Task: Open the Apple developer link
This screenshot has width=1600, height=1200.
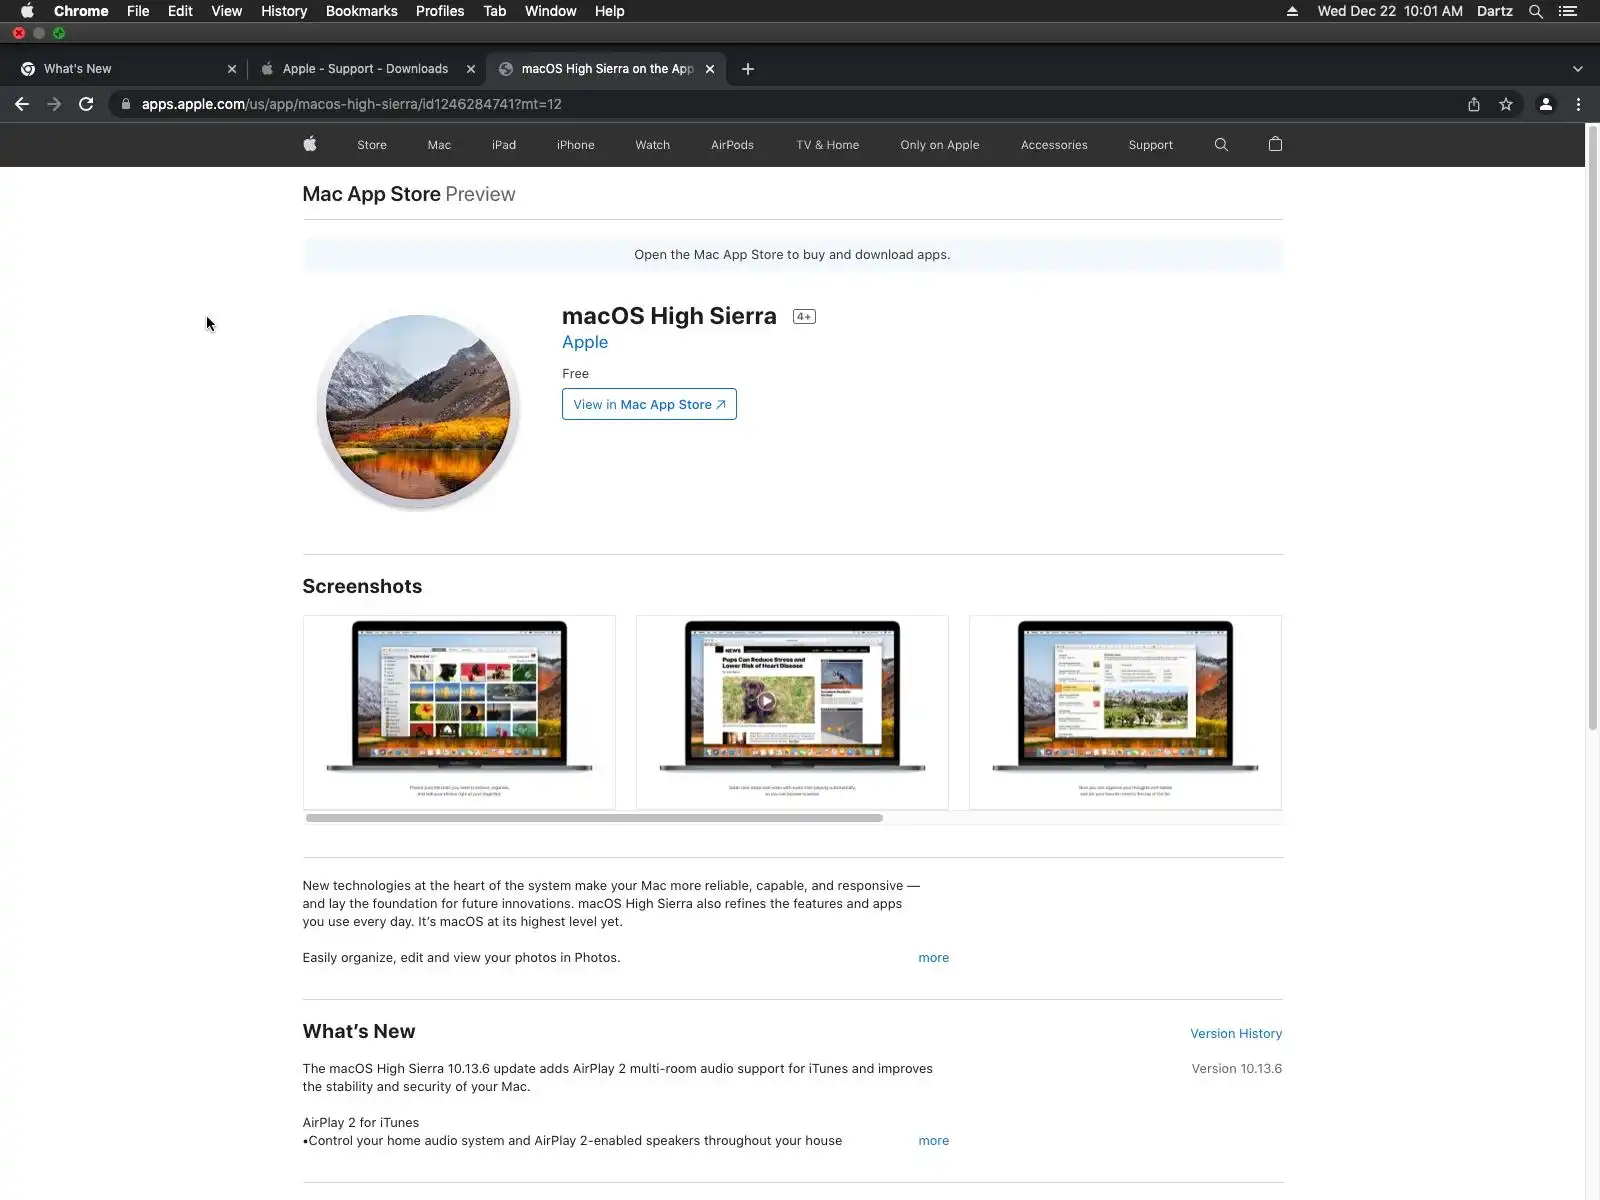Action: coord(585,342)
